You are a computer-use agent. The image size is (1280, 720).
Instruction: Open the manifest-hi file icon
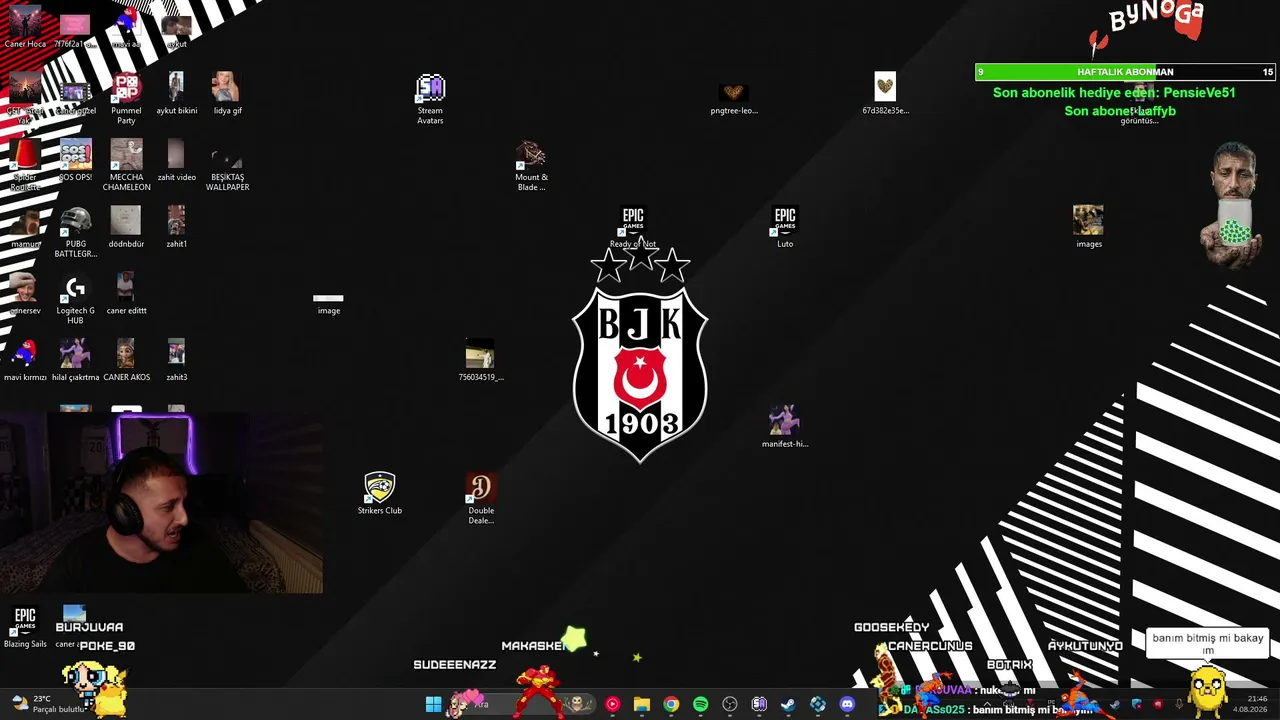coord(785,427)
